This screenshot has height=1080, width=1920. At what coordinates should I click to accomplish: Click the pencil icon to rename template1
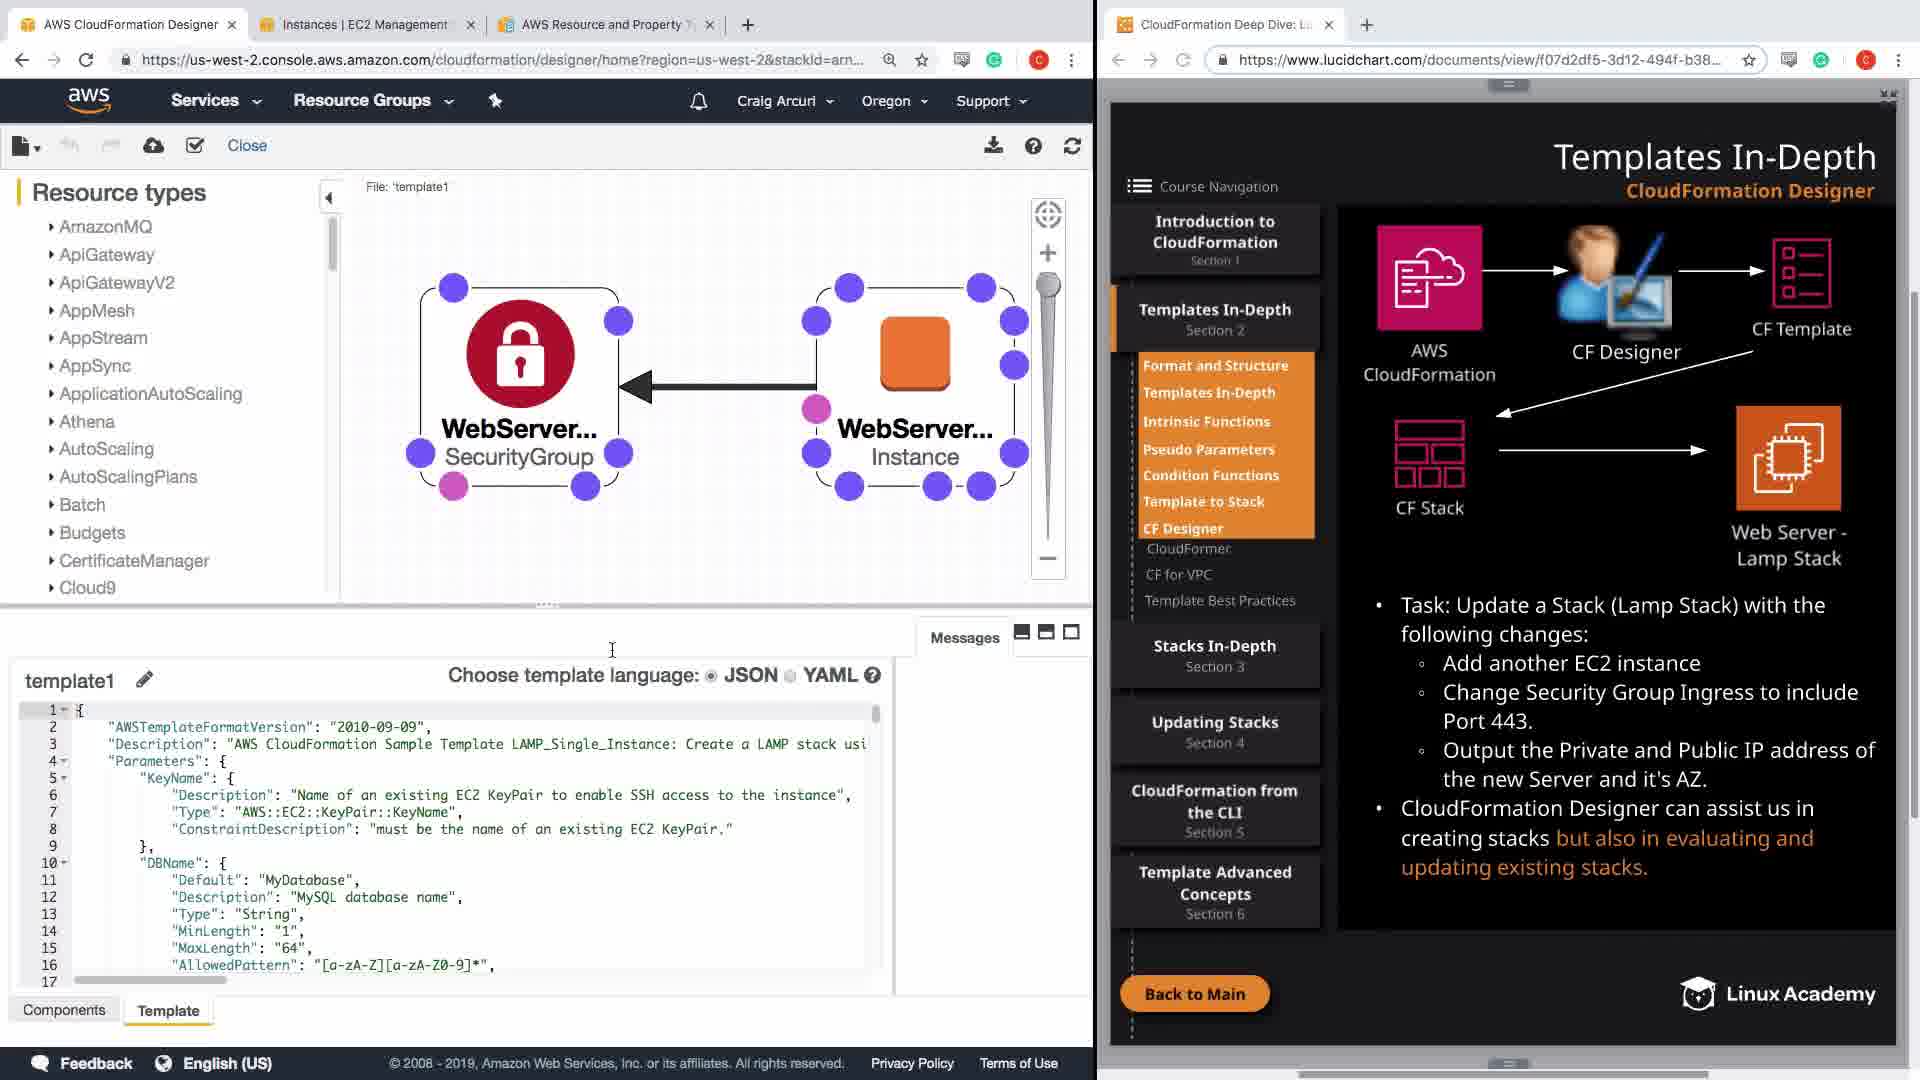click(x=144, y=680)
